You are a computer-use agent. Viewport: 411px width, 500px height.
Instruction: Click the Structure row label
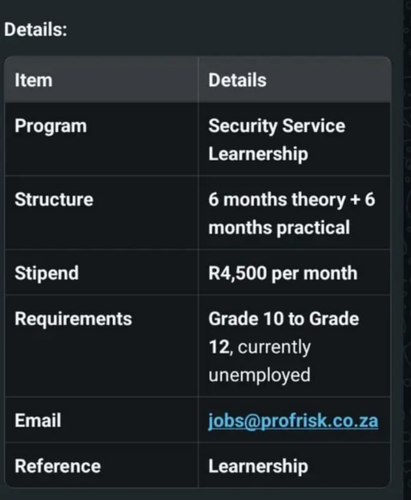[x=54, y=199]
